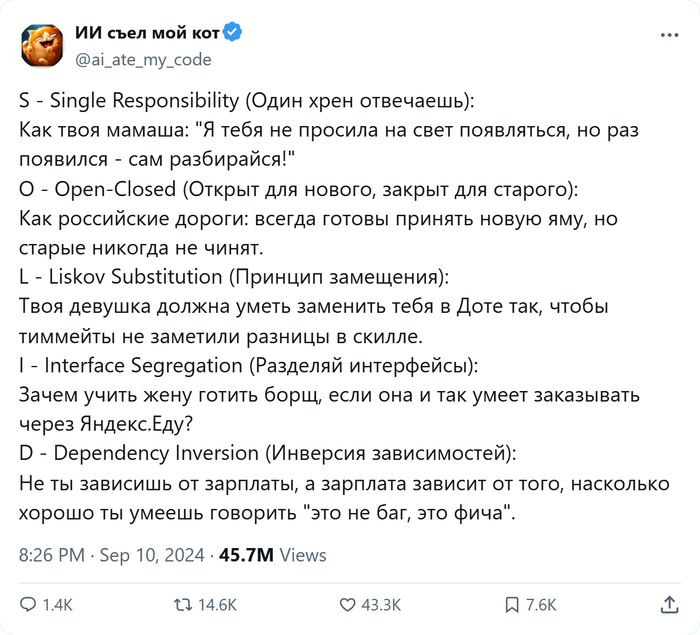Viewport: 700px width, 635px height.
Task: Open the cat profile avatar
Action: 42,46
